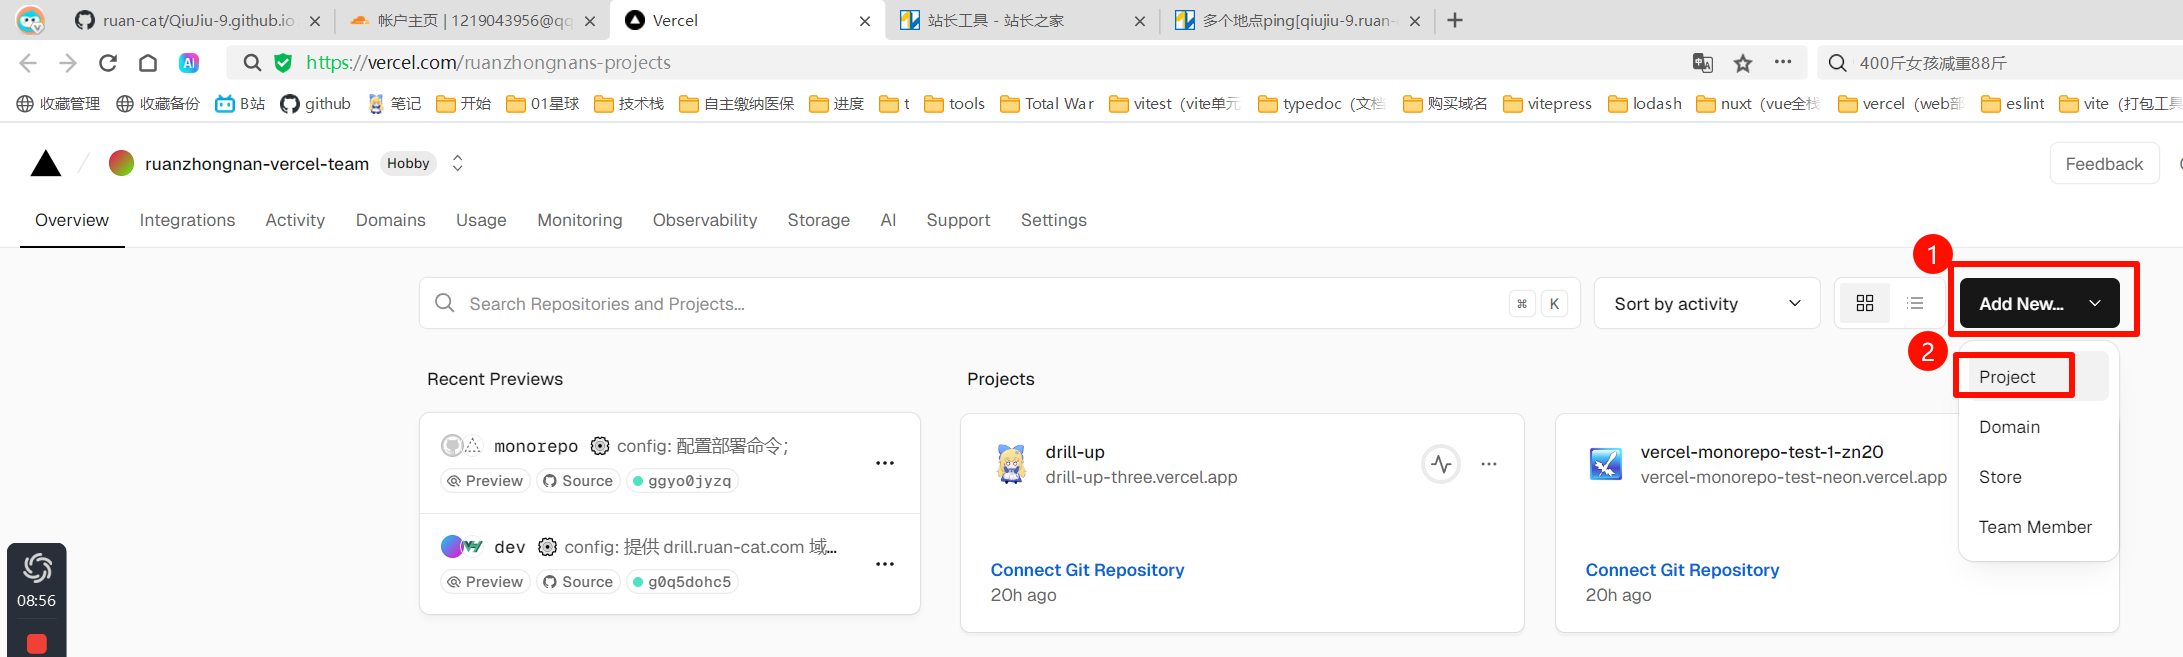Open vercel-monorepo-test-neon.vercel.app link
Screen dimensions: 2183x657
1793,477
